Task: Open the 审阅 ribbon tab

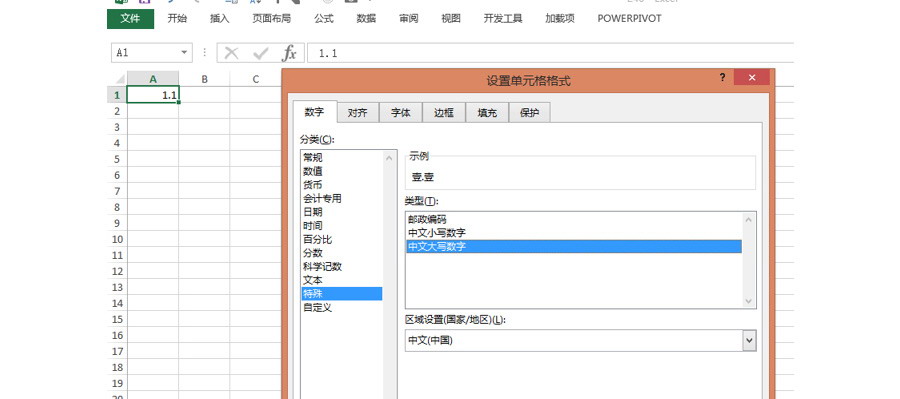Action: (409, 18)
